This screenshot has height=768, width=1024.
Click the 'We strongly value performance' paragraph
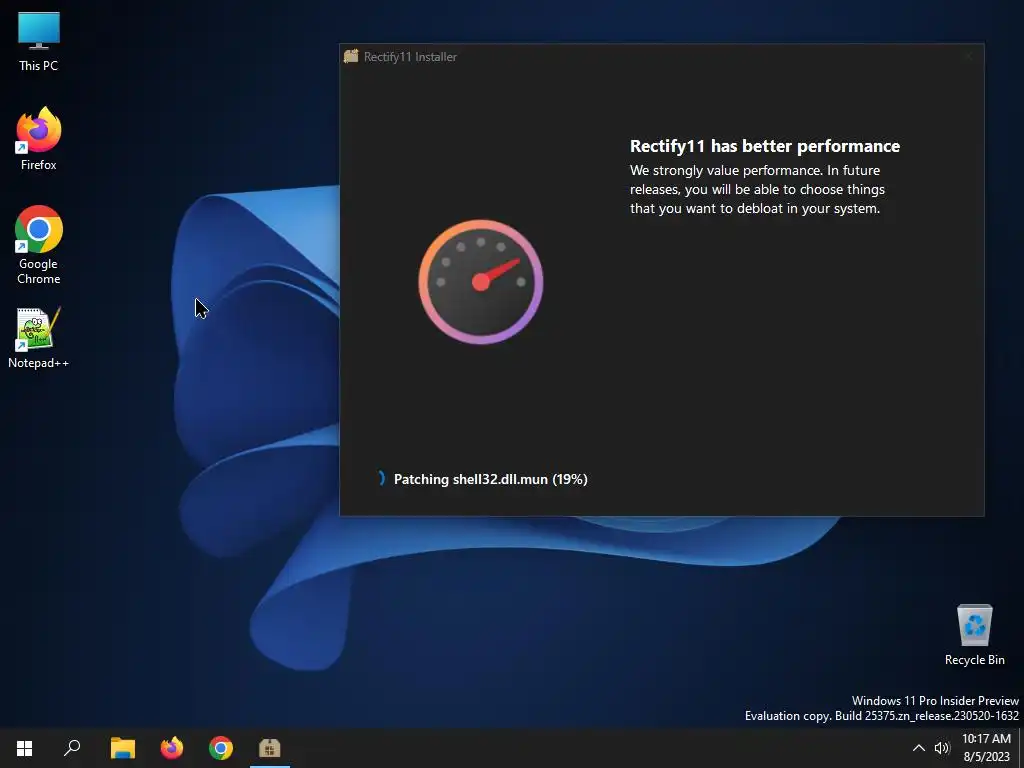(x=758, y=189)
